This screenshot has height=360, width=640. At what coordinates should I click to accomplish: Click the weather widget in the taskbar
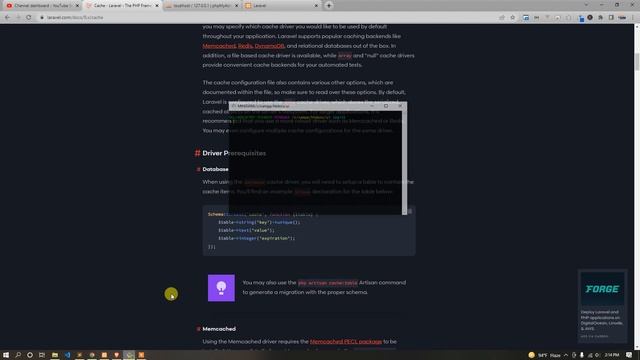(544, 355)
